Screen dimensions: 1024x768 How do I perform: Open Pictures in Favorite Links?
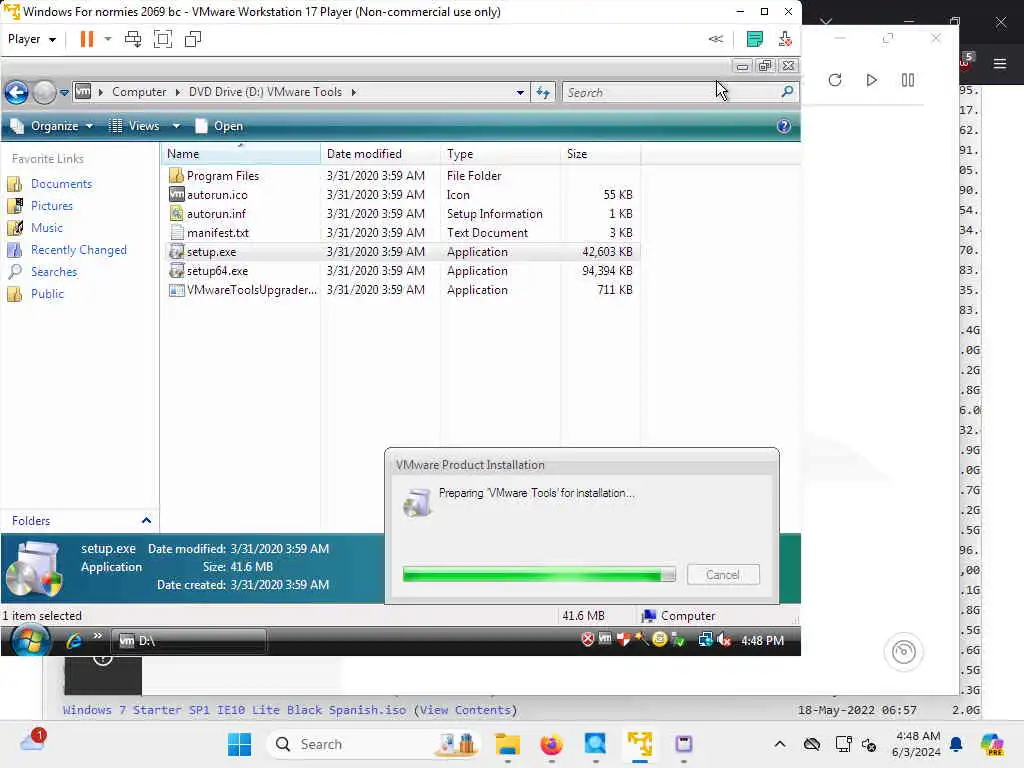tap(52, 206)
